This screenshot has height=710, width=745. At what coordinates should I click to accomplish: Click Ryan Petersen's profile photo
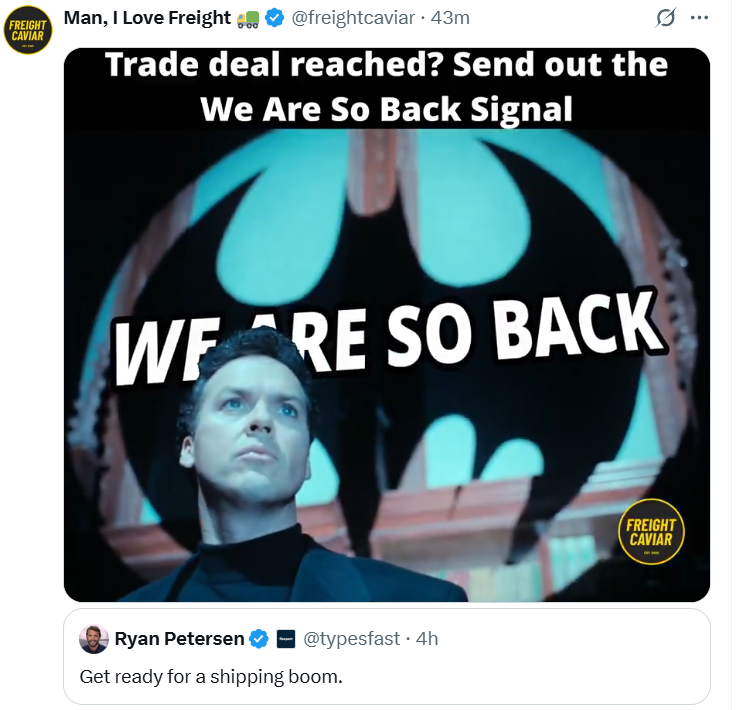click(x=94, y=638)
